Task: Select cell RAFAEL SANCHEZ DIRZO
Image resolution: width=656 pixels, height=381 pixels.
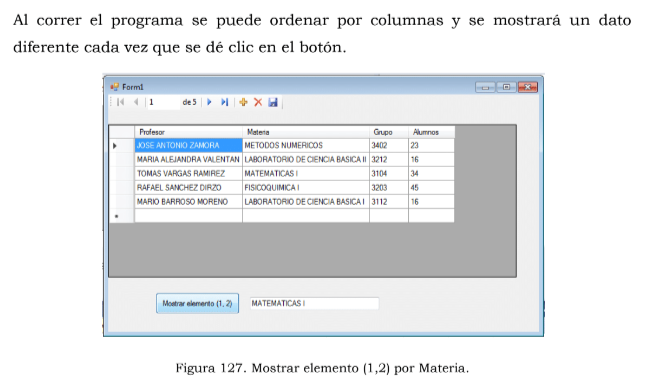Action: [x=188, y=188]
